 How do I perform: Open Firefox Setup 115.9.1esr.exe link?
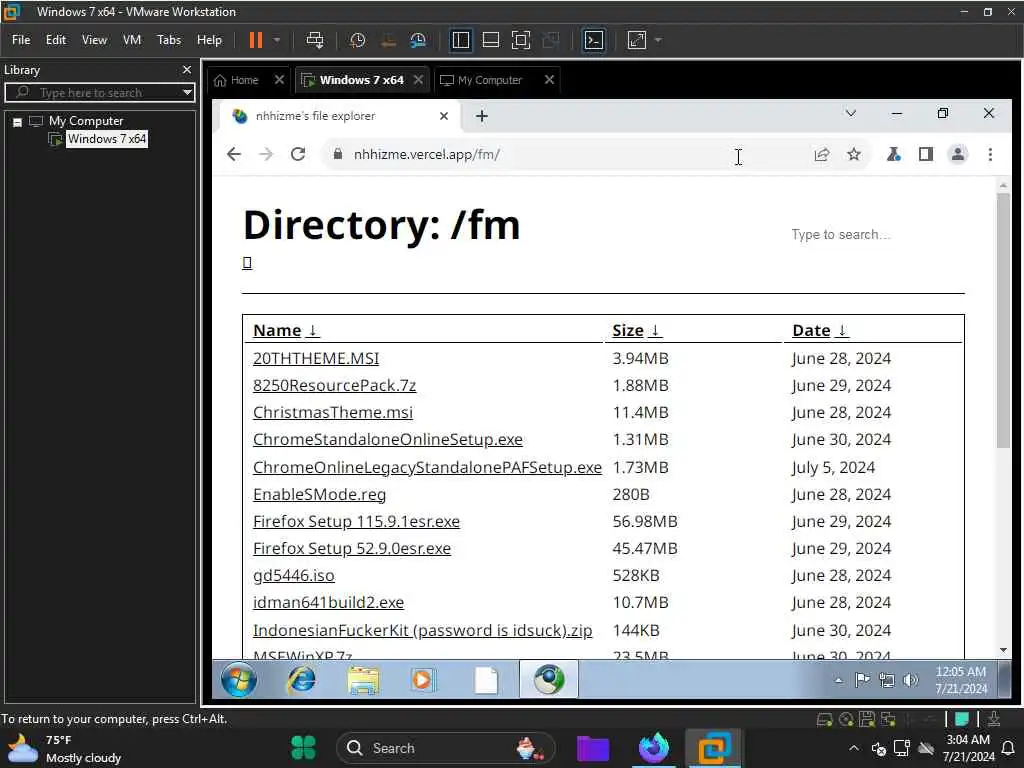coord(357,521)
